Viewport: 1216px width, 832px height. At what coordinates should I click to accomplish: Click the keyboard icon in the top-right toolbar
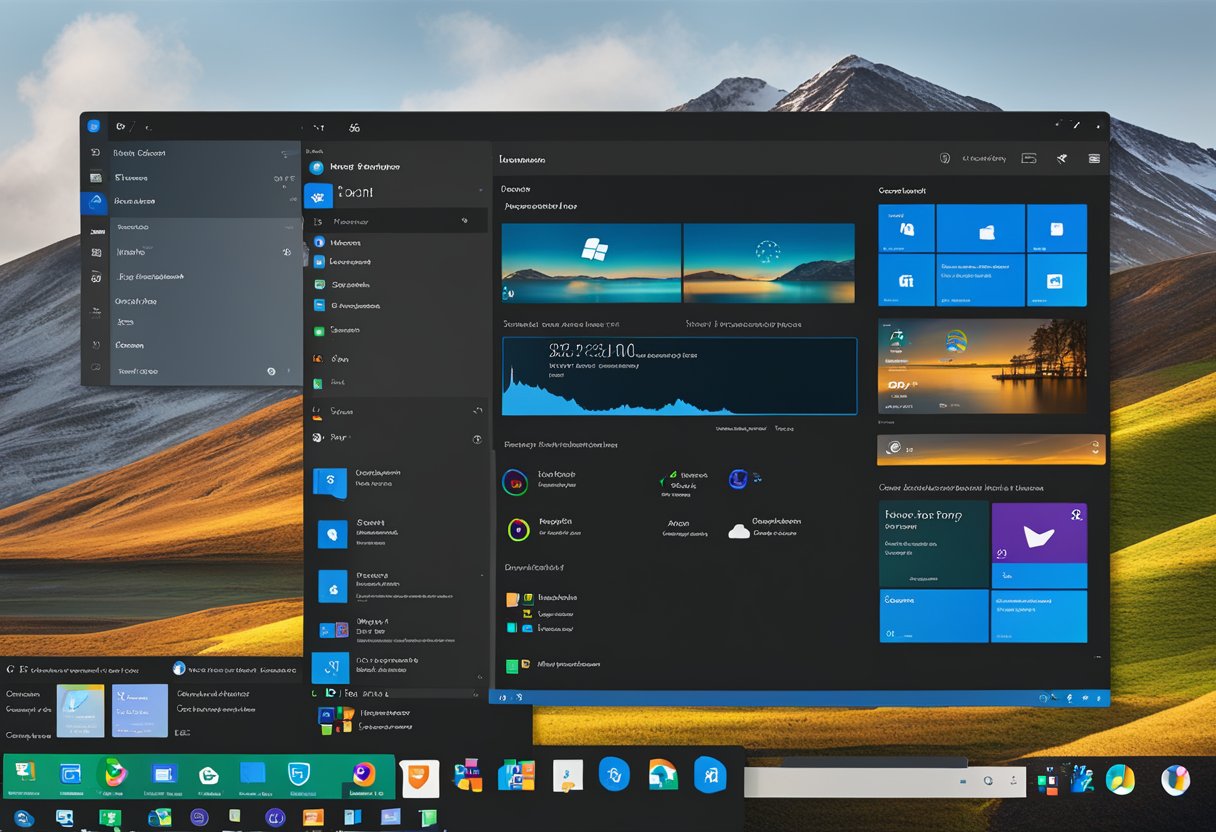pos(1095,159)
